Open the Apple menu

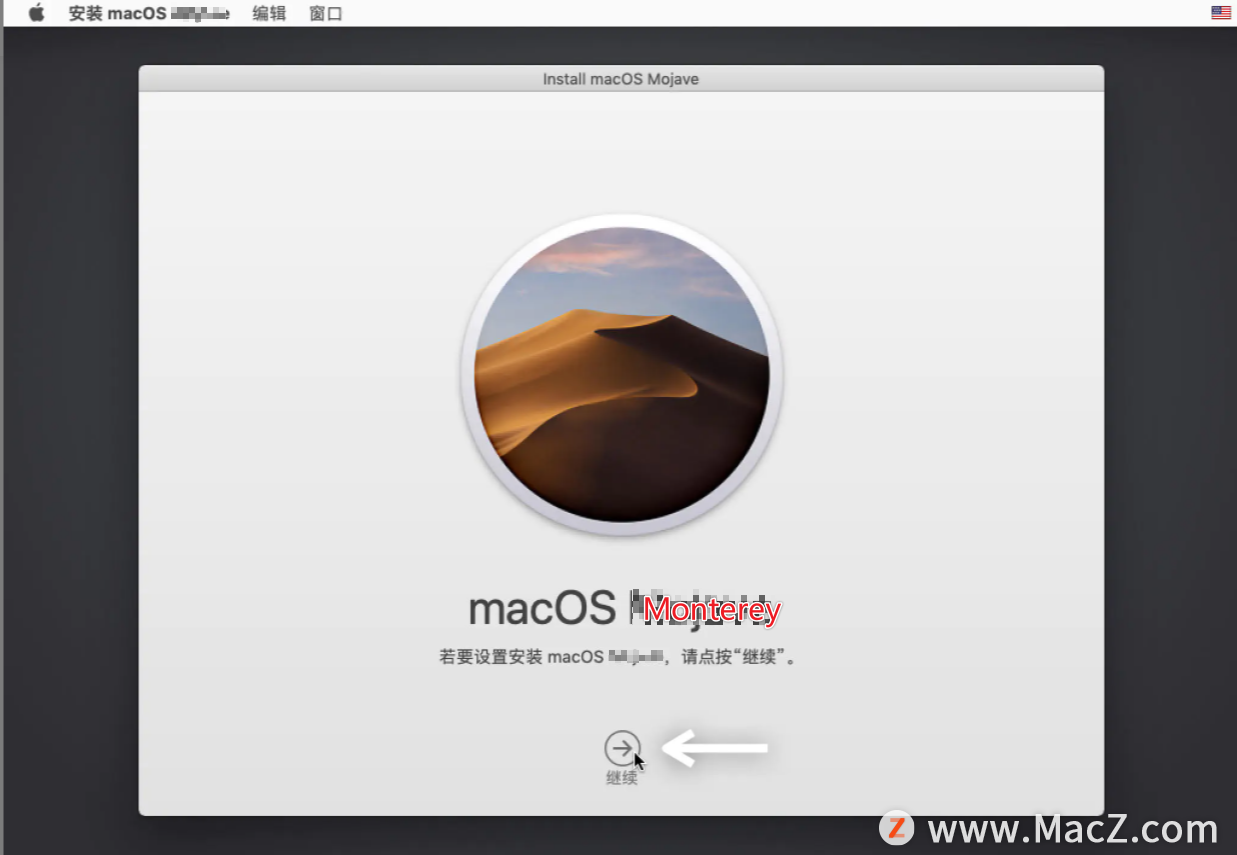pos(36,13)
